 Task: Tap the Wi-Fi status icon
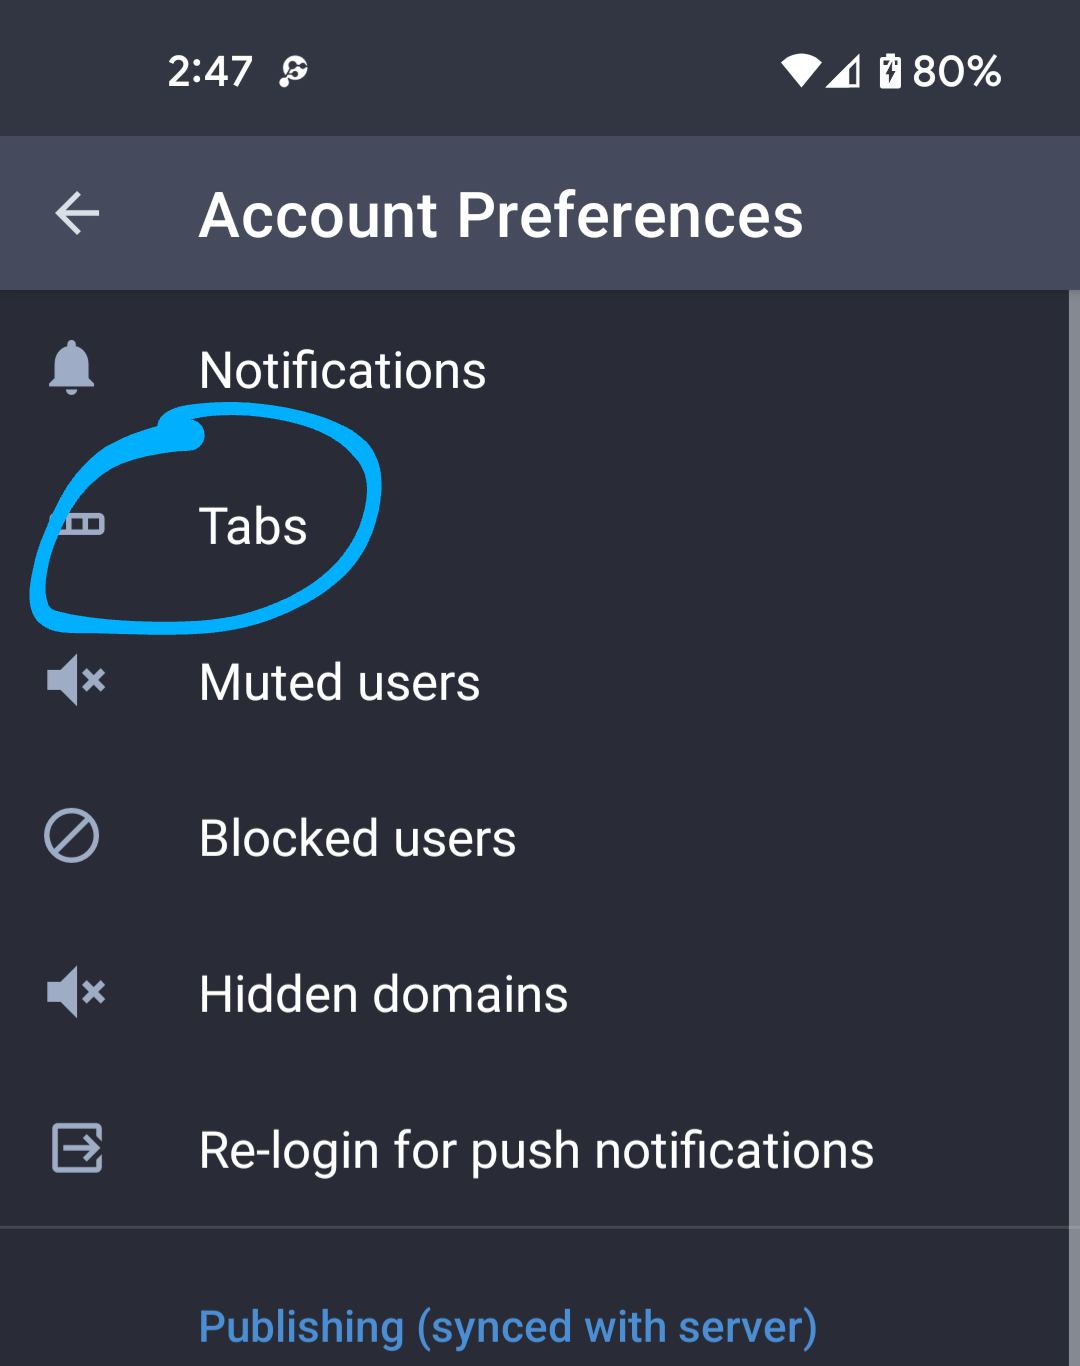[x=800, y=71]
